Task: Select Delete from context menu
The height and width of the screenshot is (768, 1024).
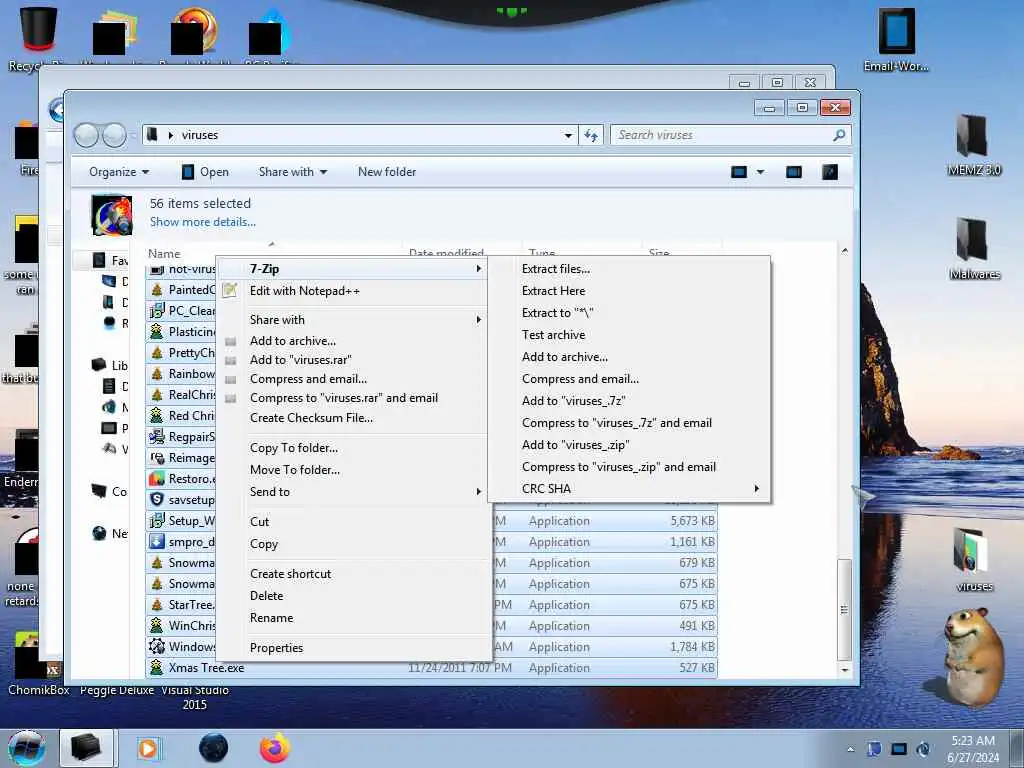Action: click(266, 596)
